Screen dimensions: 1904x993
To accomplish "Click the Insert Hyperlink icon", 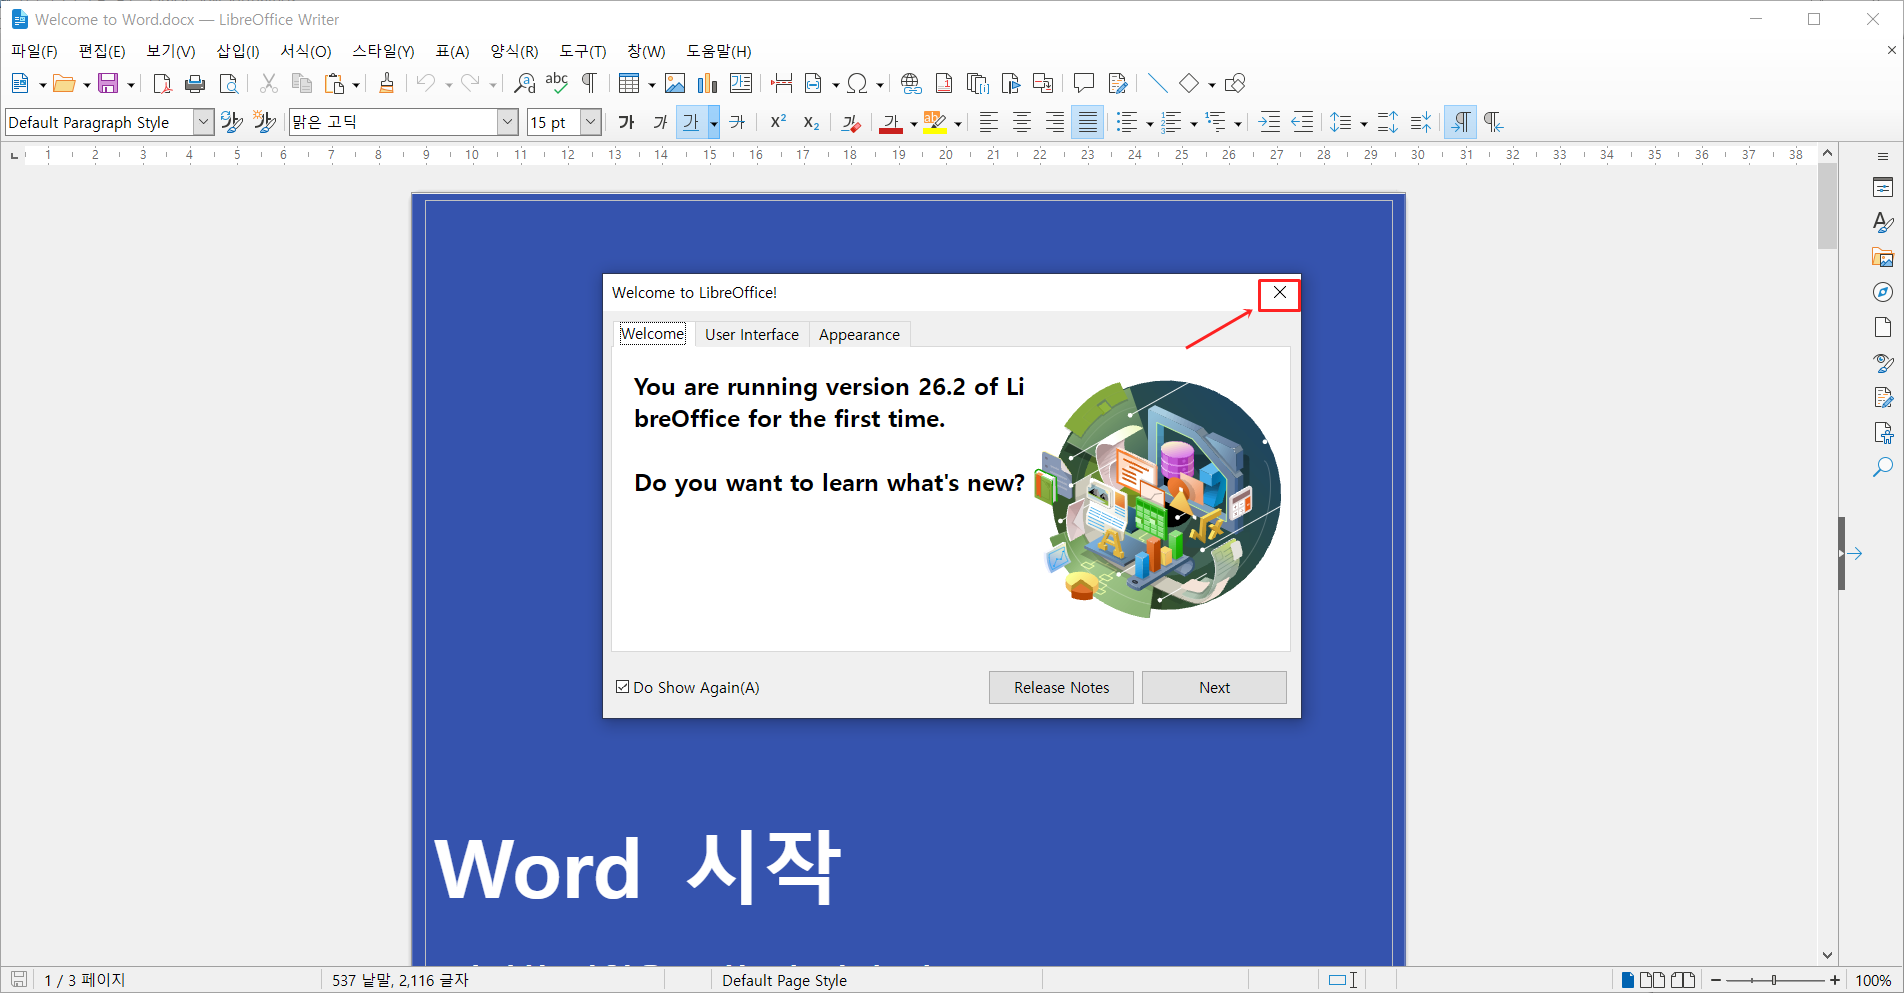I will (910, 84).
